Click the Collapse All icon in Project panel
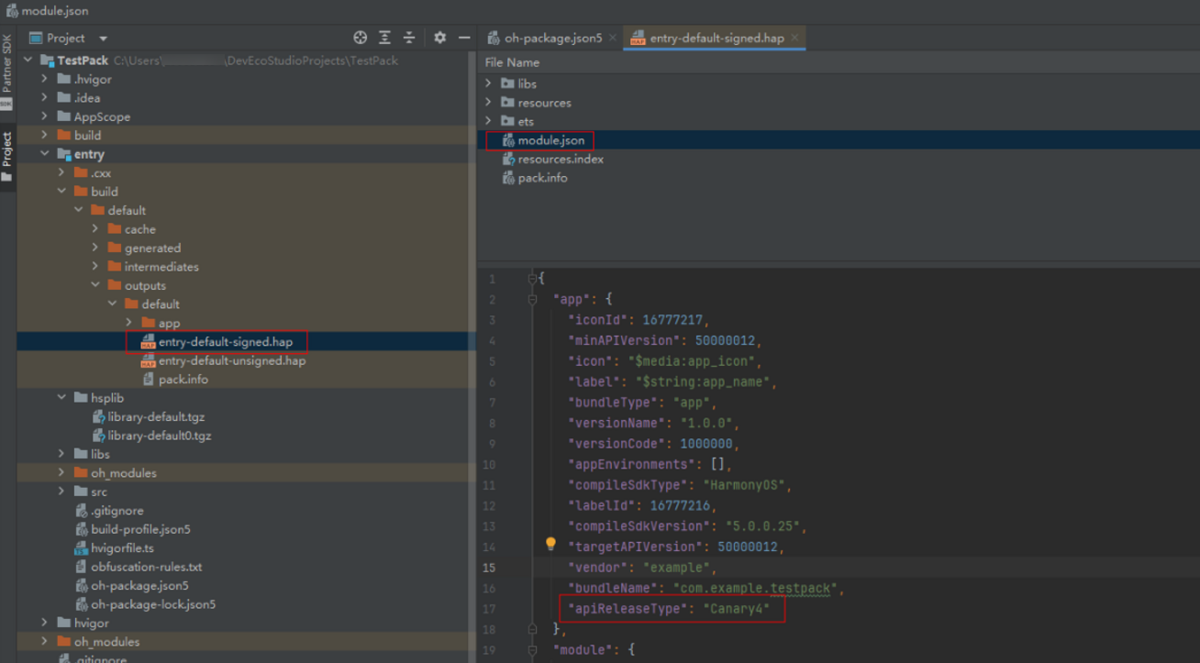The height and width of the screenshot is (663, 1200). 409,38
